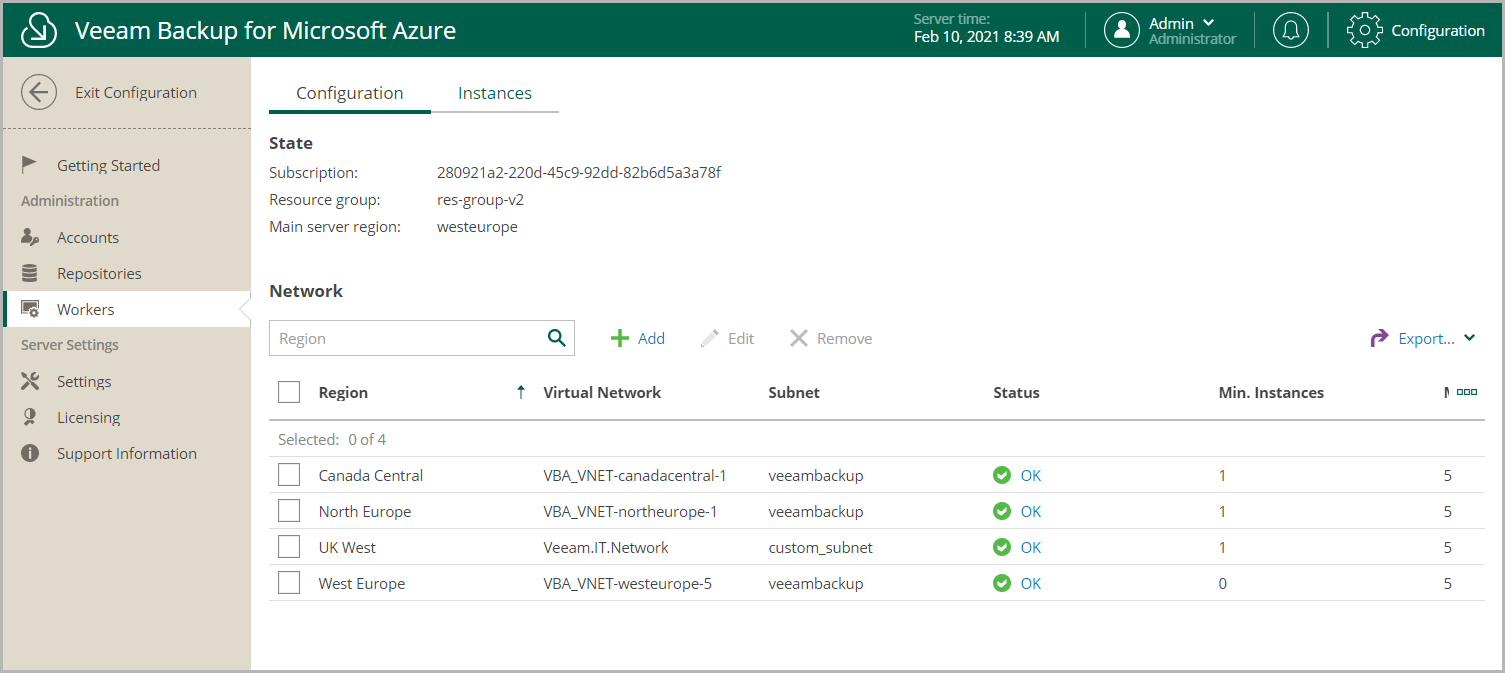Image resolution: width=1505 pixels, height=673 pixels.
Task: Click the Veeam.IT.Network cell
Action: (x=606, y=547)
